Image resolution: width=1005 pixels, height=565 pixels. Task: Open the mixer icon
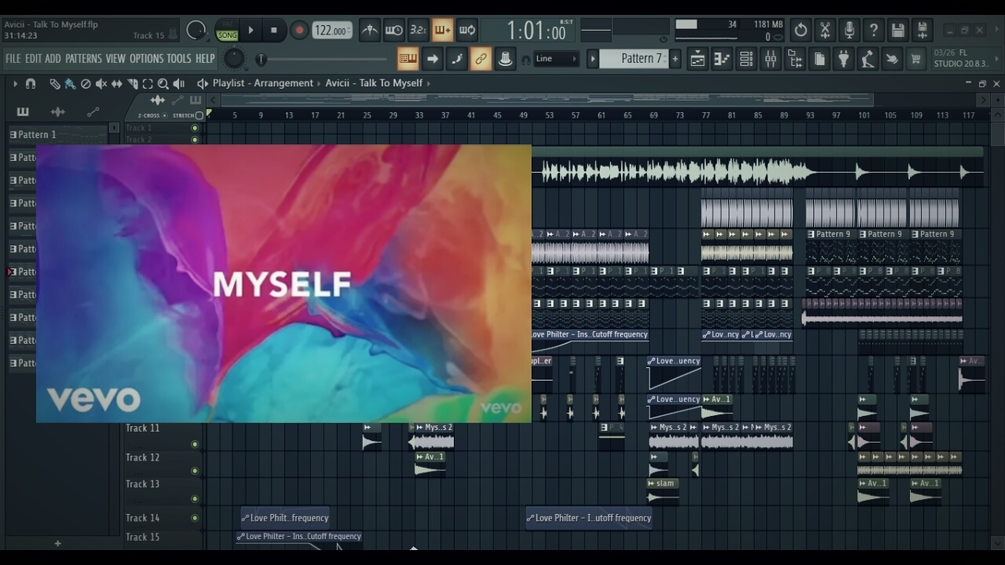click(x=770, y=59)
